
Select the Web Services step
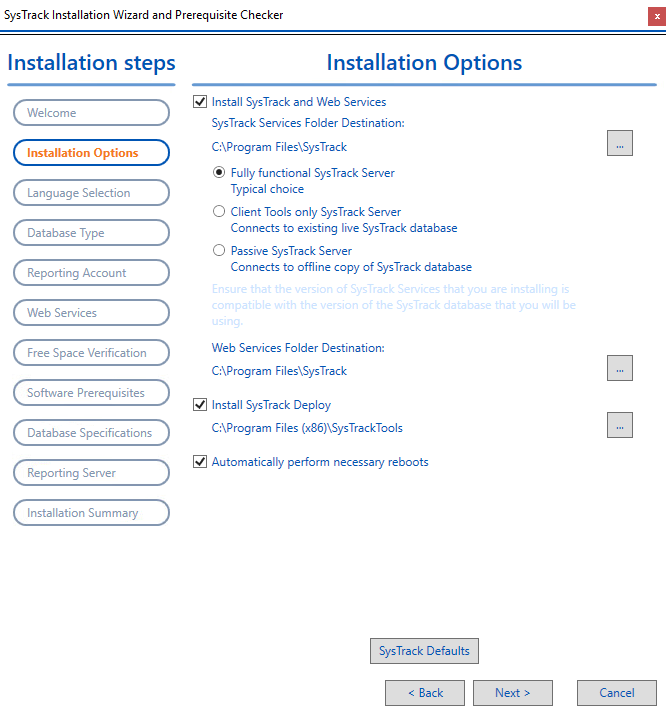pyautogui.click(x=91, y=313)
